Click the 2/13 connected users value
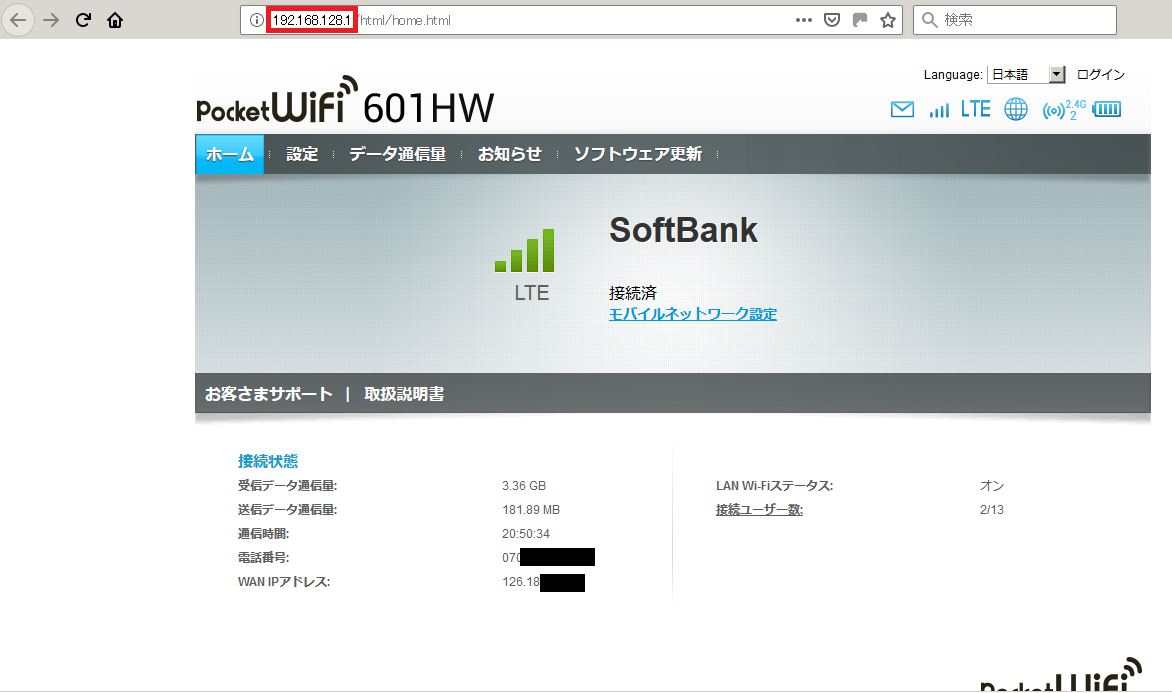Screen dimensions: 1172x693 click(x=992, y=510)
